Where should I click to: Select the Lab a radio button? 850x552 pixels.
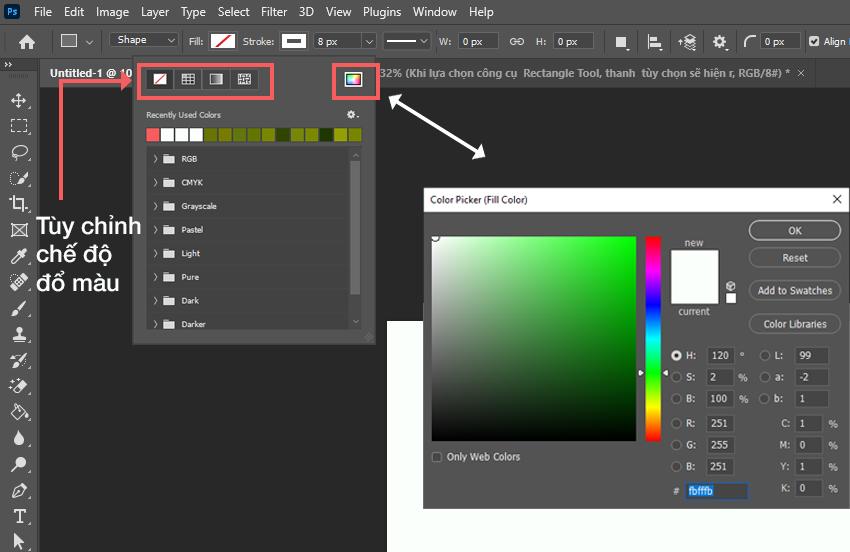pyautogui.click(x=765, y=377)
